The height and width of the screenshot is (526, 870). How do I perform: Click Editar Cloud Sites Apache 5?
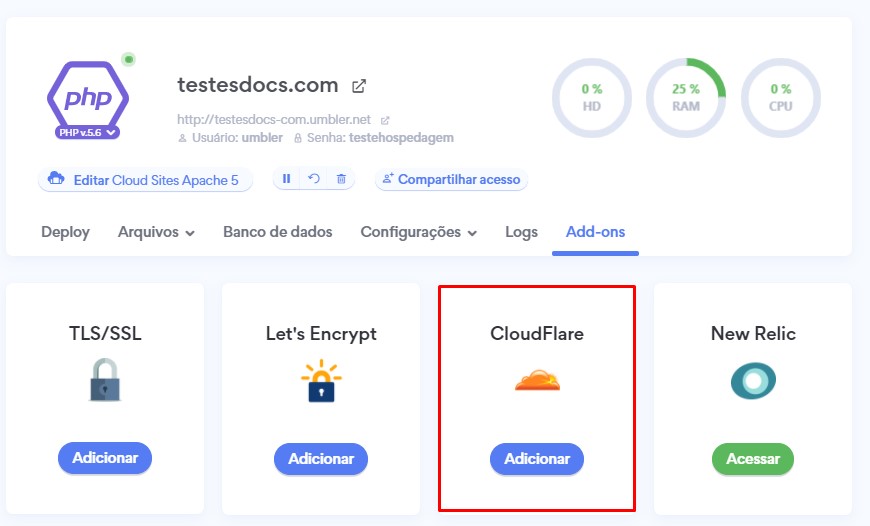click(x=145, y=180)
